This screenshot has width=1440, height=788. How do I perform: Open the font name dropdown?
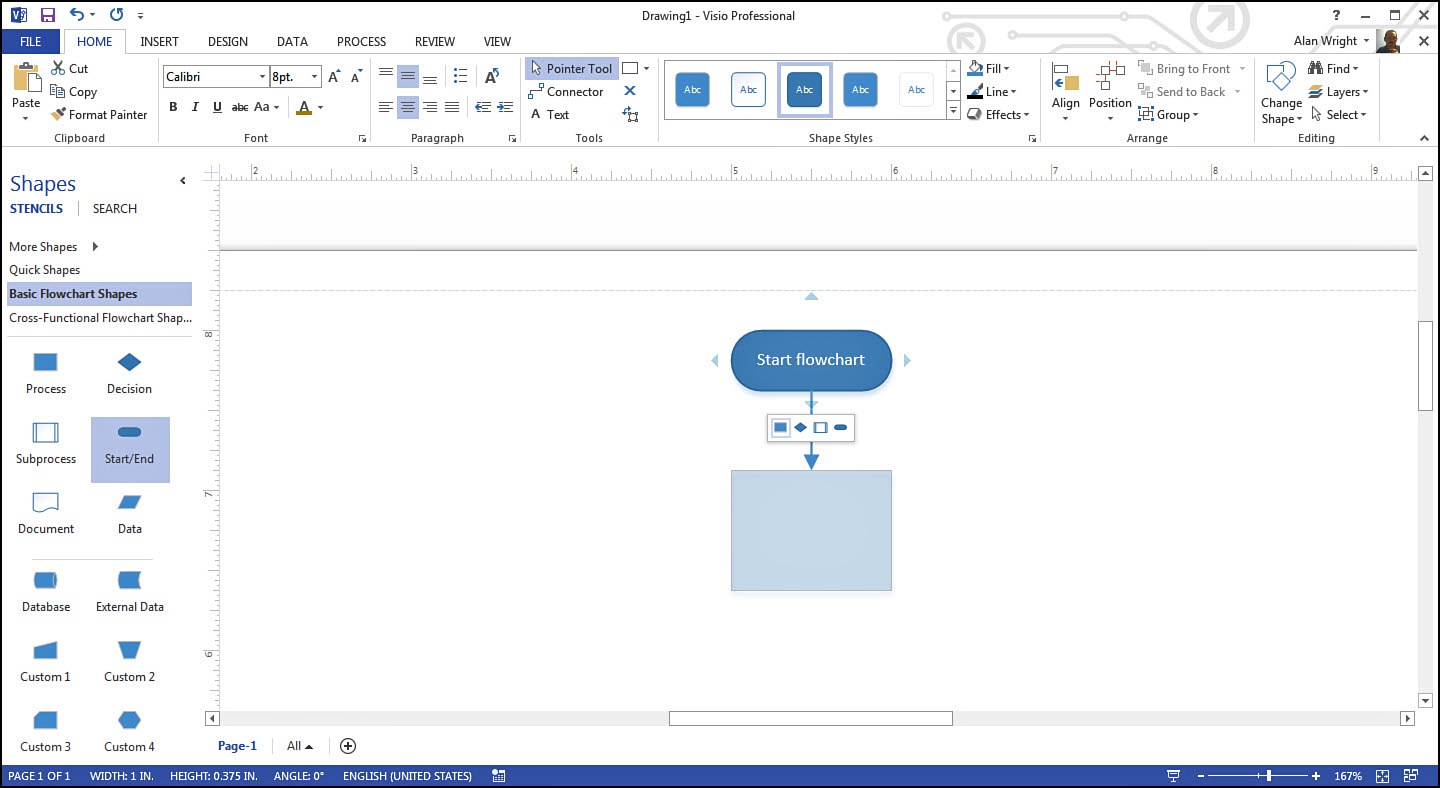[x=262, y=77]
